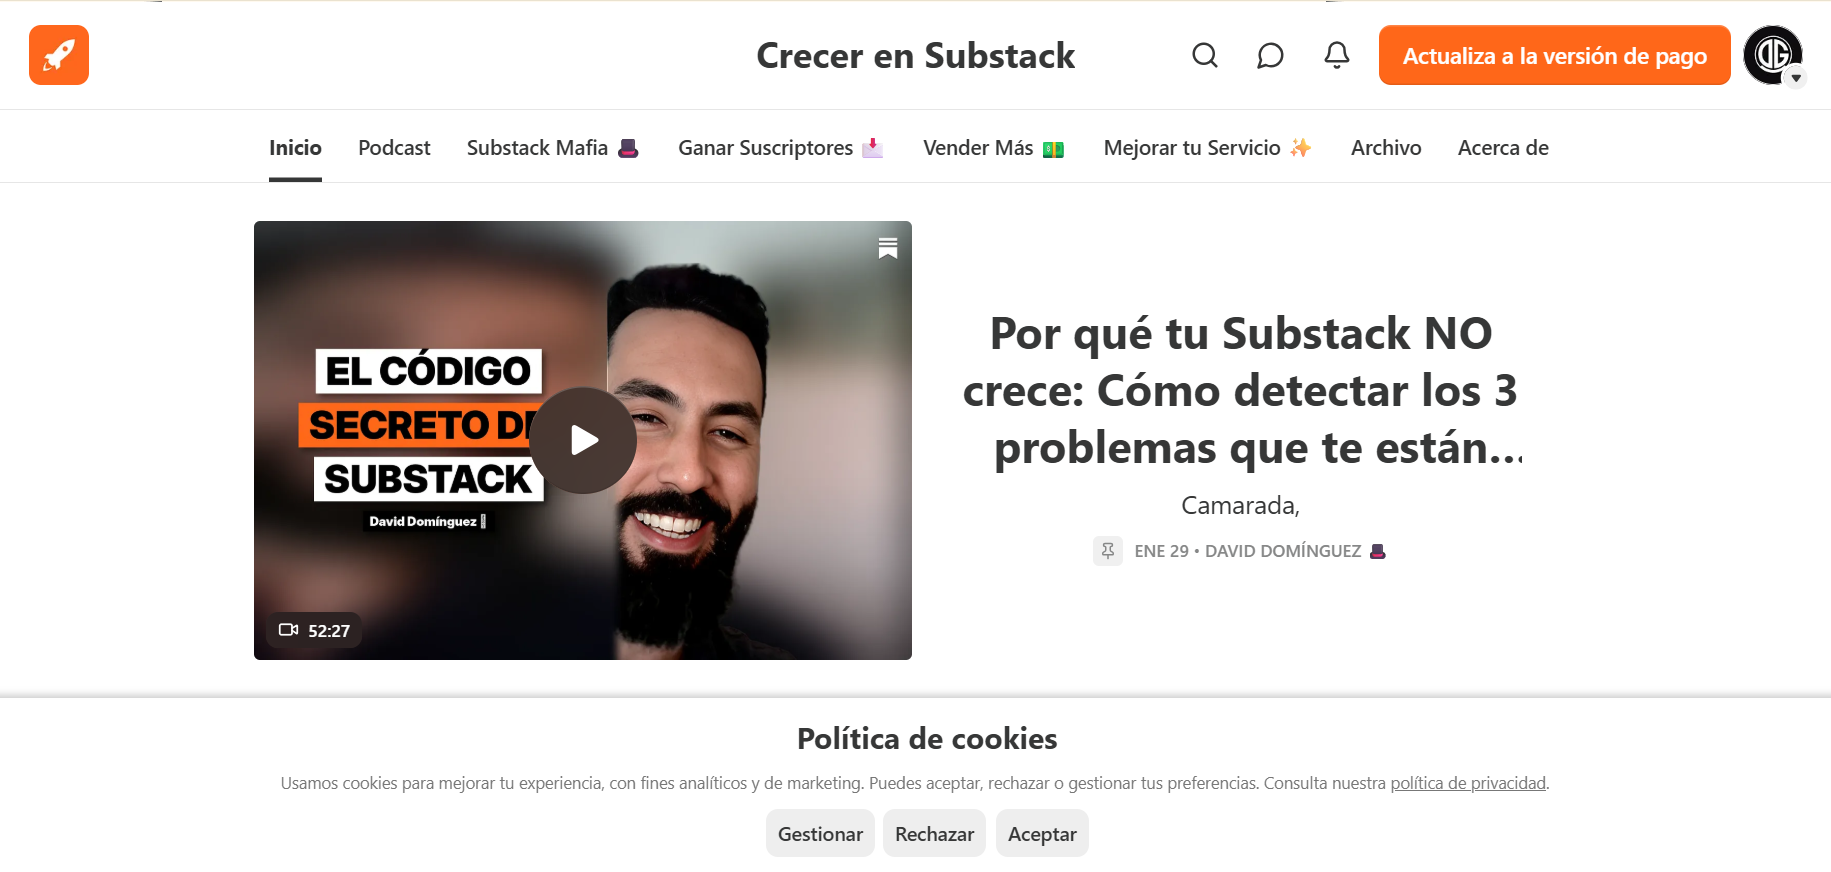
Task: Open Mejorar tu Servicio tab
Action: (x=1208, y=148)
